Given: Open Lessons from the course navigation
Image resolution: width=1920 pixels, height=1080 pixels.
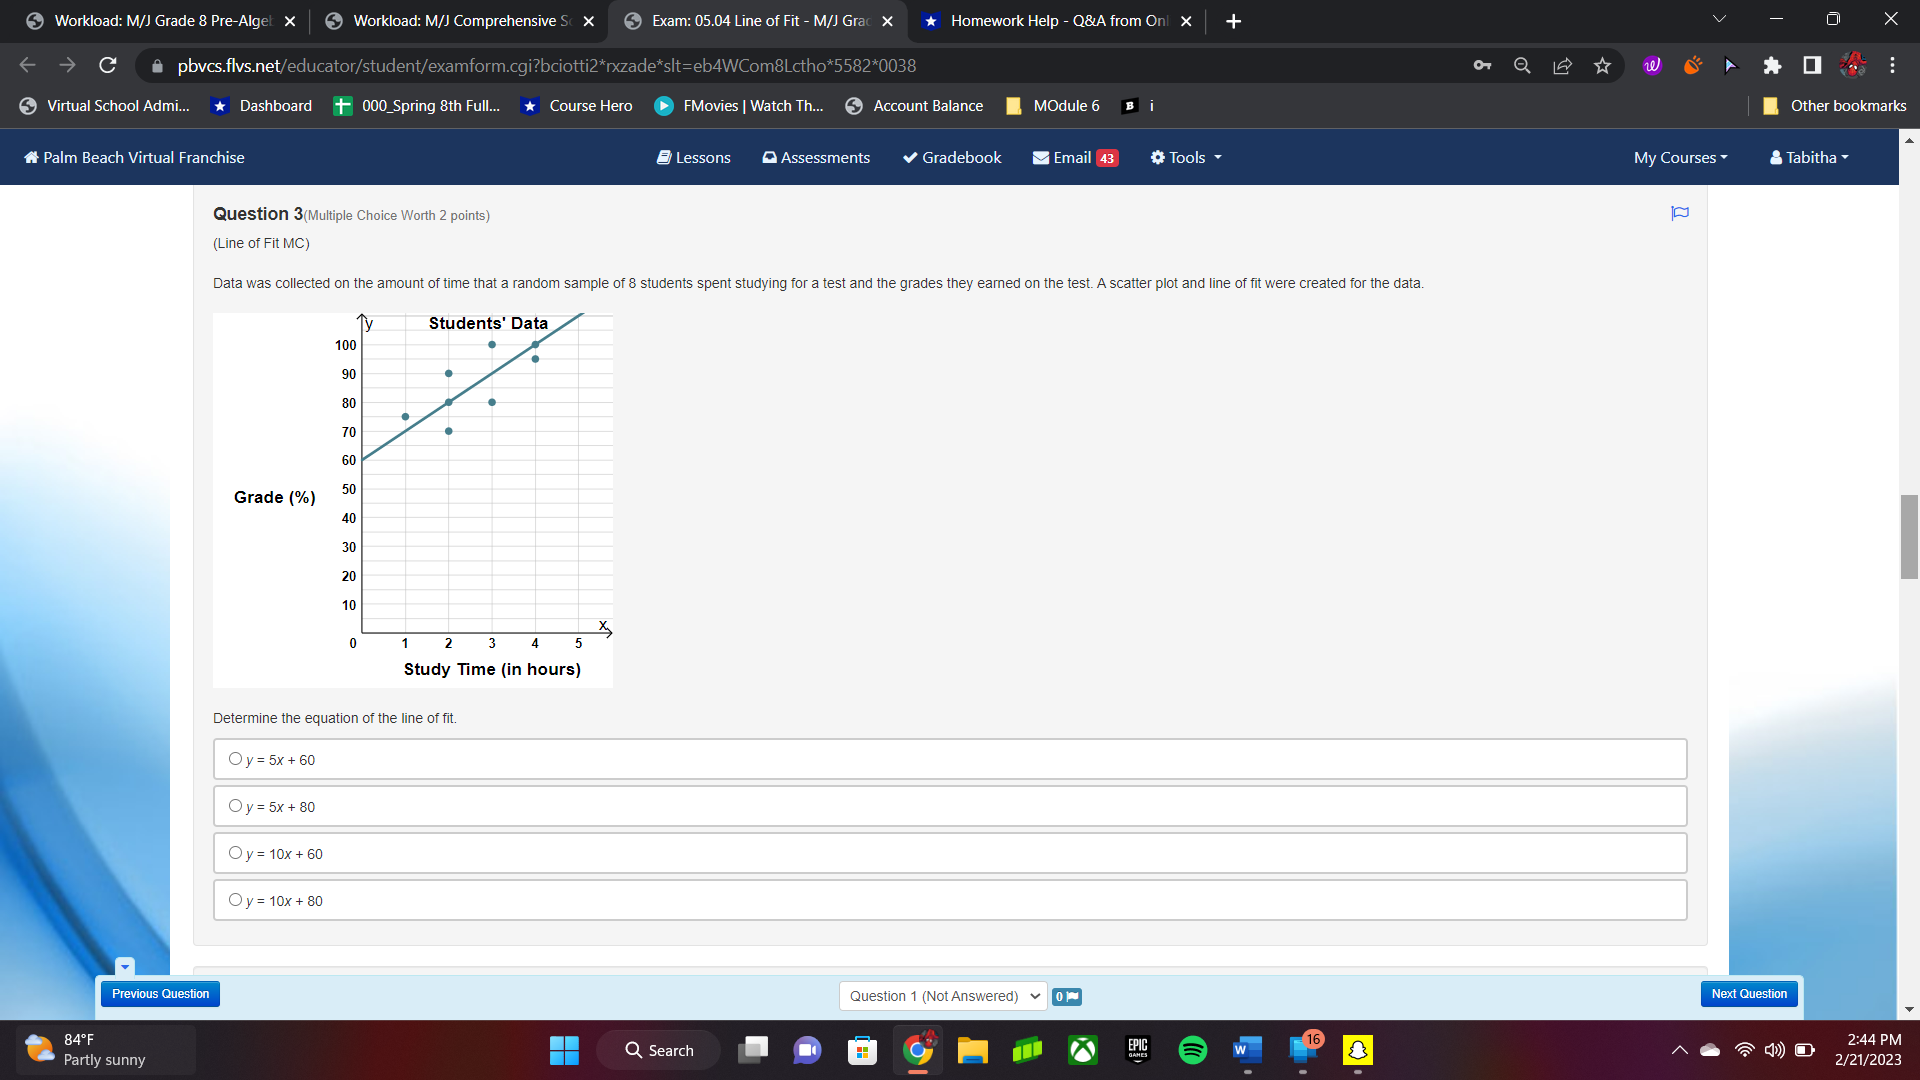Looking at the screenshot, I should pos(693,157).
